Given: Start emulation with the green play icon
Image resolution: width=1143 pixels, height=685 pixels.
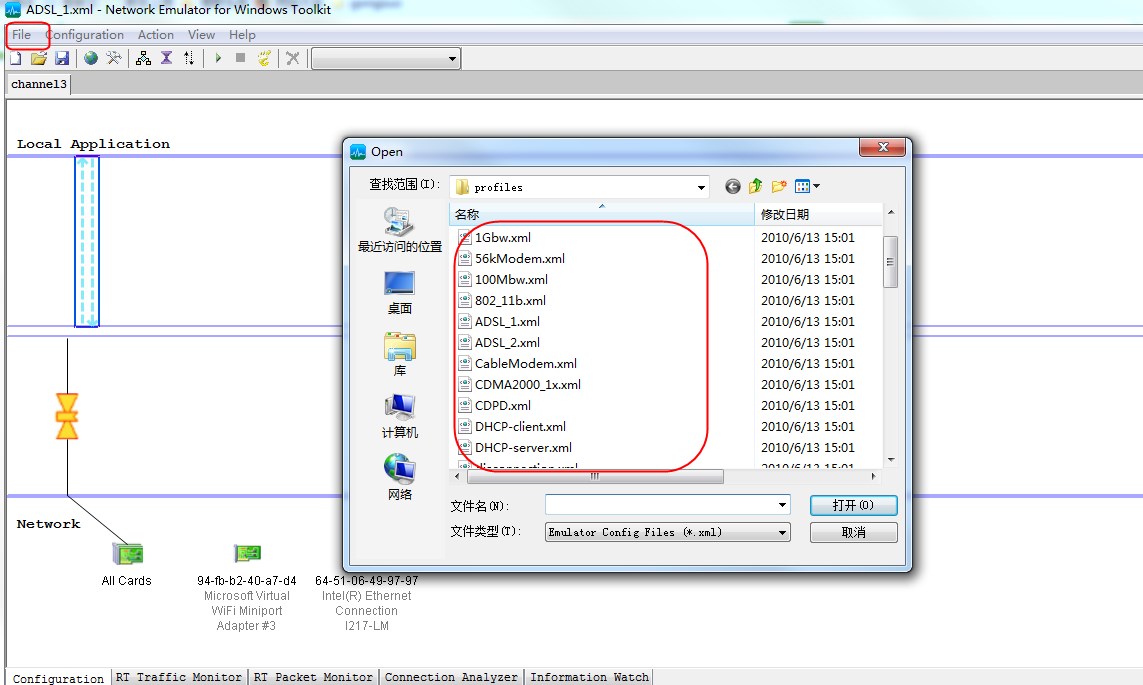Looking at the screenshot, I should (217, 58).
